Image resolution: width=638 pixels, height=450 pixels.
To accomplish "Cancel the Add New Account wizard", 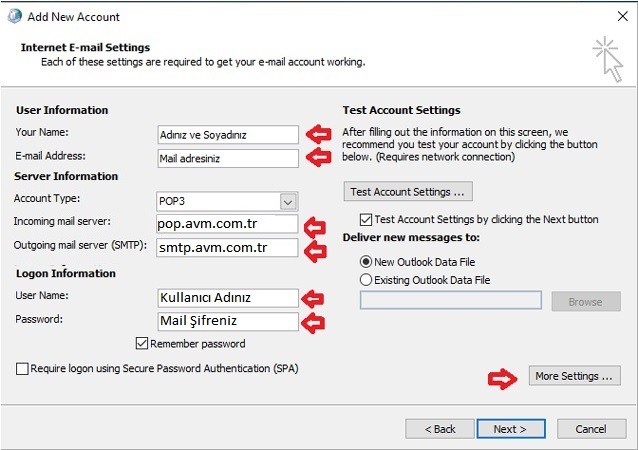I will 590,428.
